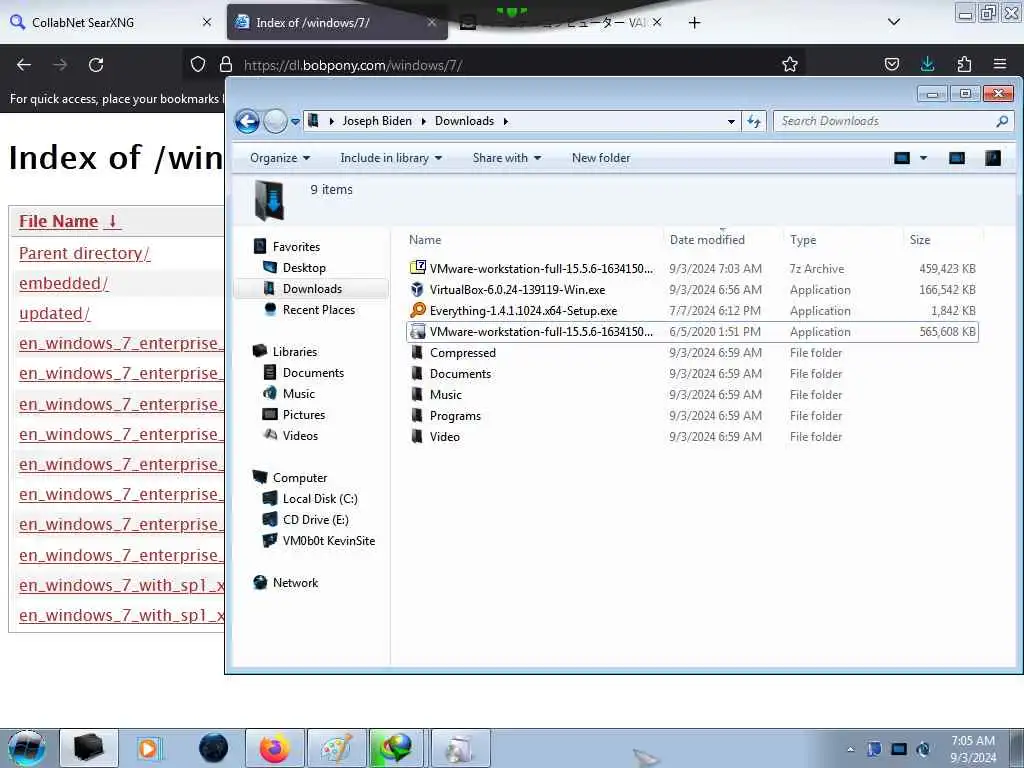Sort files by the Type column

[803, 240]
